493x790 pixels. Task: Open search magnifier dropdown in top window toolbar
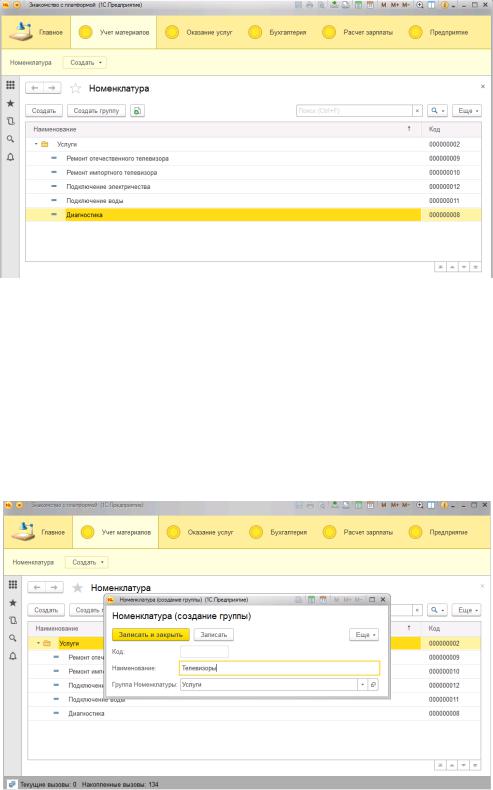tap(437, 111)
